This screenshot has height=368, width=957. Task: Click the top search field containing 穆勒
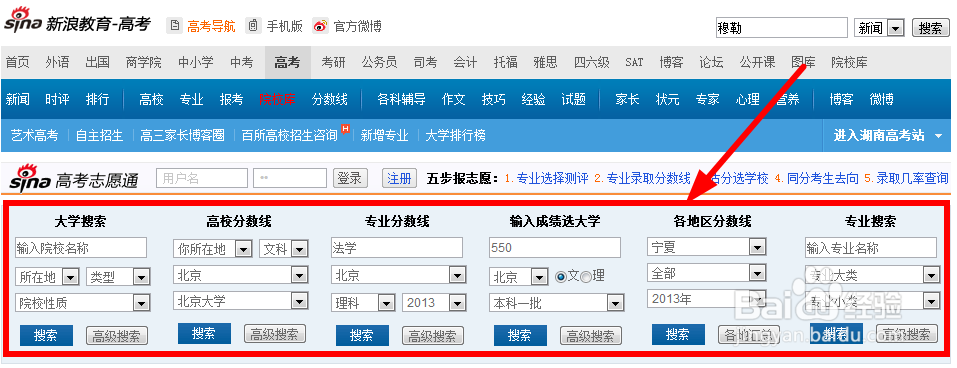click(782, 27)
